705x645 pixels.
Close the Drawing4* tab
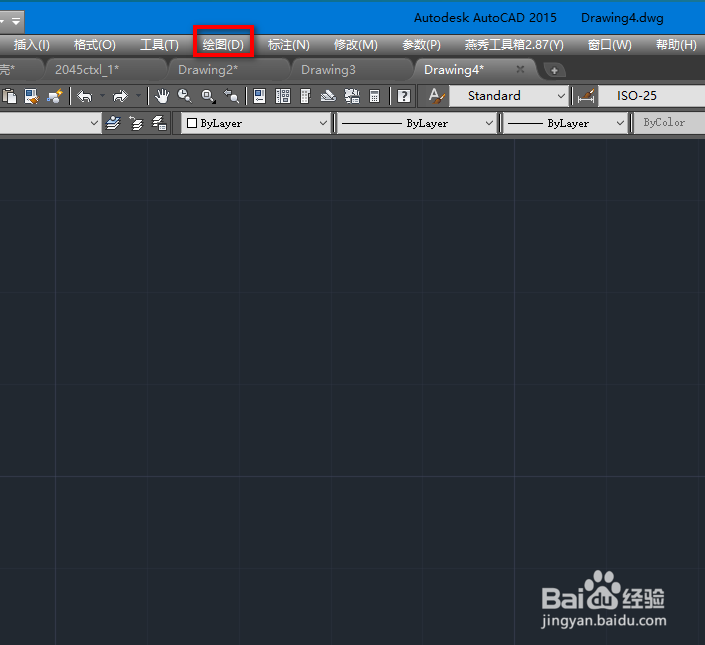tap(520, 69)
